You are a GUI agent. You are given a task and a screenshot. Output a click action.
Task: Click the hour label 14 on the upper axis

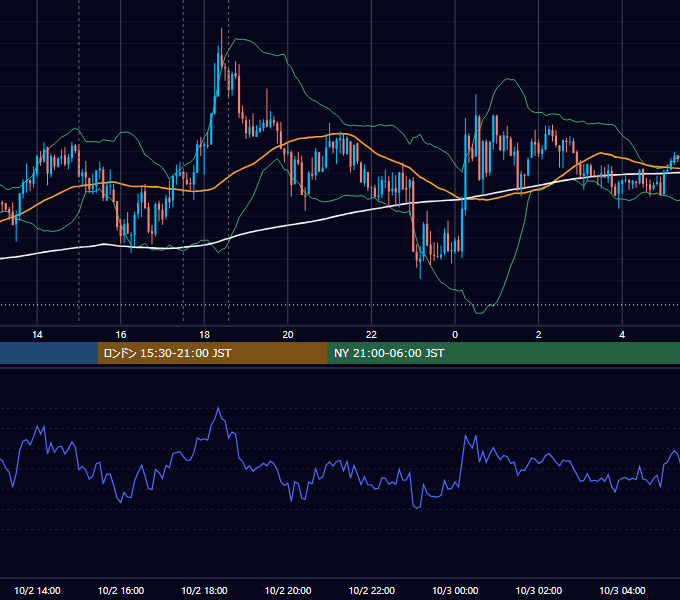[x=37, y=335]
